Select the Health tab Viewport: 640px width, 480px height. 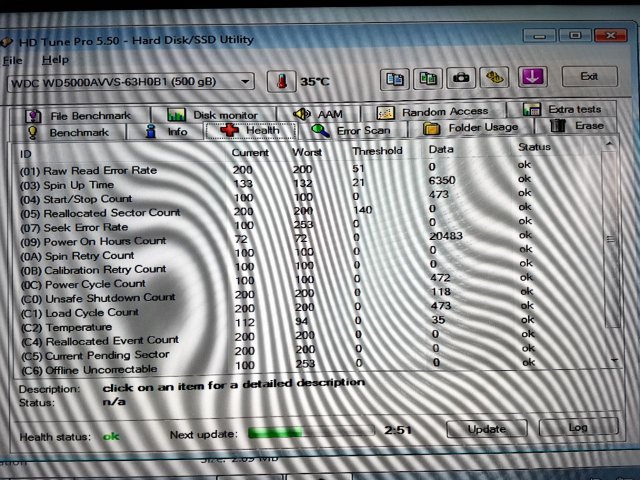coord(251,131)
